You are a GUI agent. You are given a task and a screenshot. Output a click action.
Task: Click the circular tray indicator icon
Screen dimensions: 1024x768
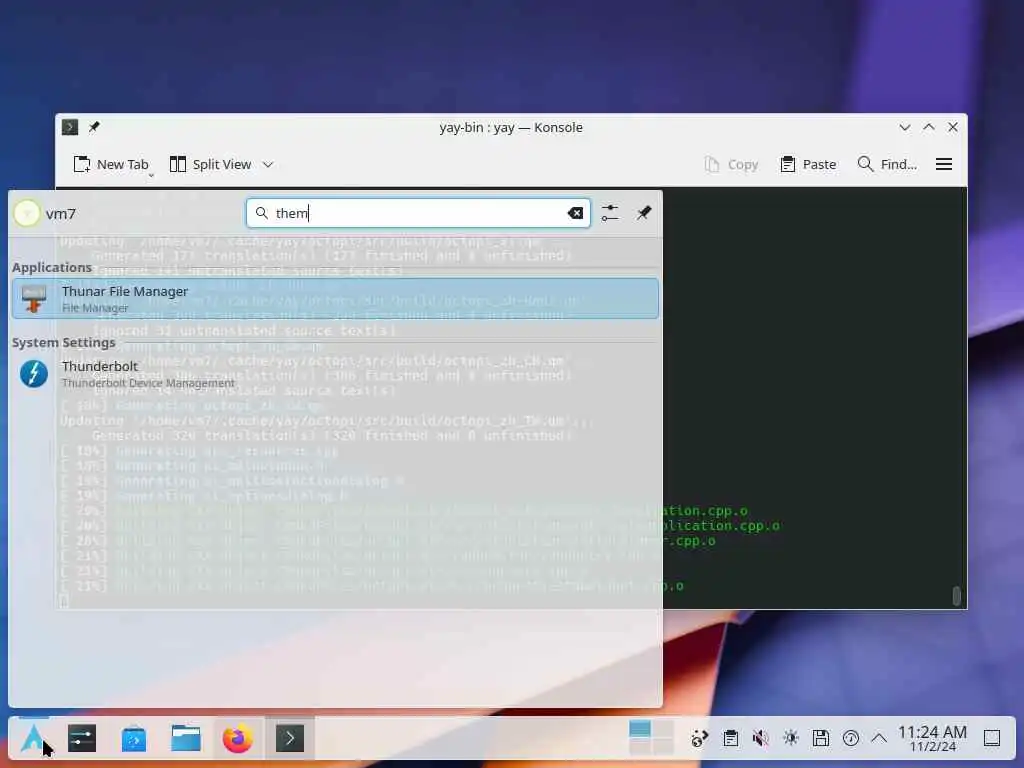pyautogui.click(x=851, y=739)
